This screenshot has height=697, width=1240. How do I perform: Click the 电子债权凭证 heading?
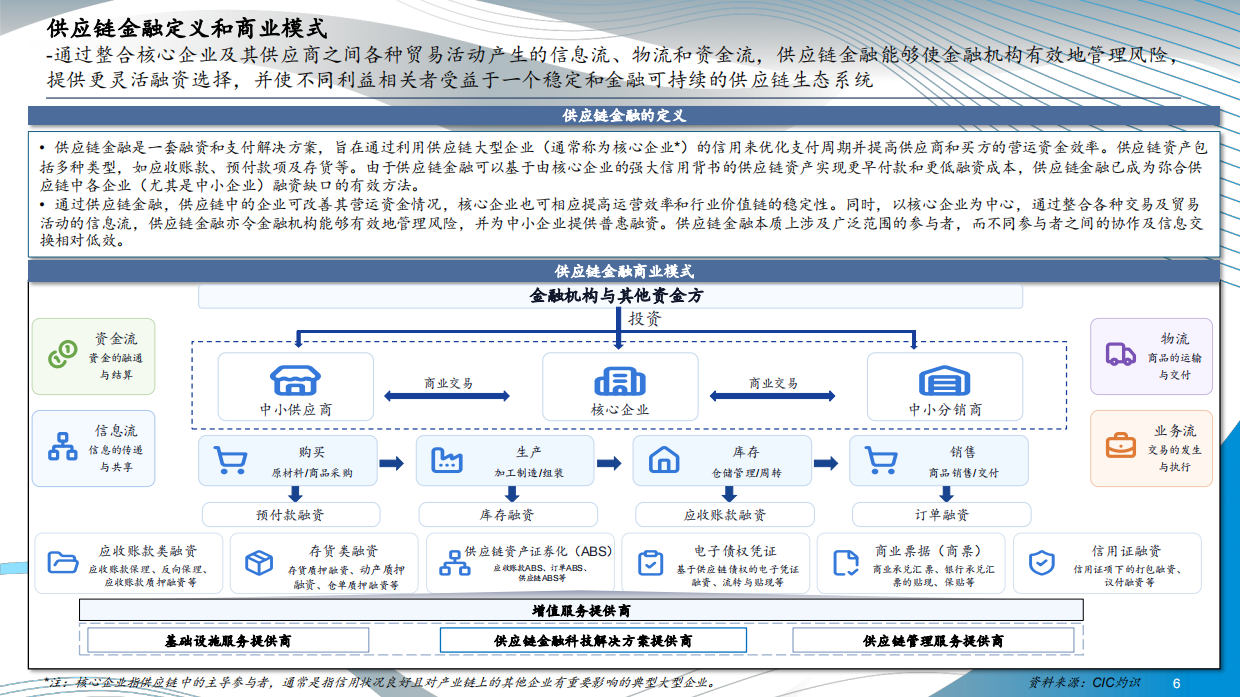click(736, 551)
